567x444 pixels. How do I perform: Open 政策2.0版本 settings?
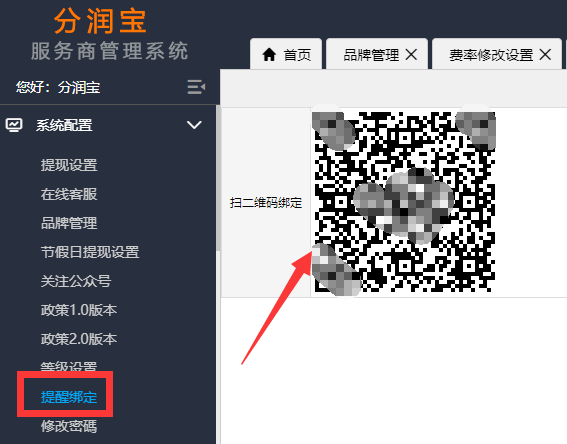(78, 339)
